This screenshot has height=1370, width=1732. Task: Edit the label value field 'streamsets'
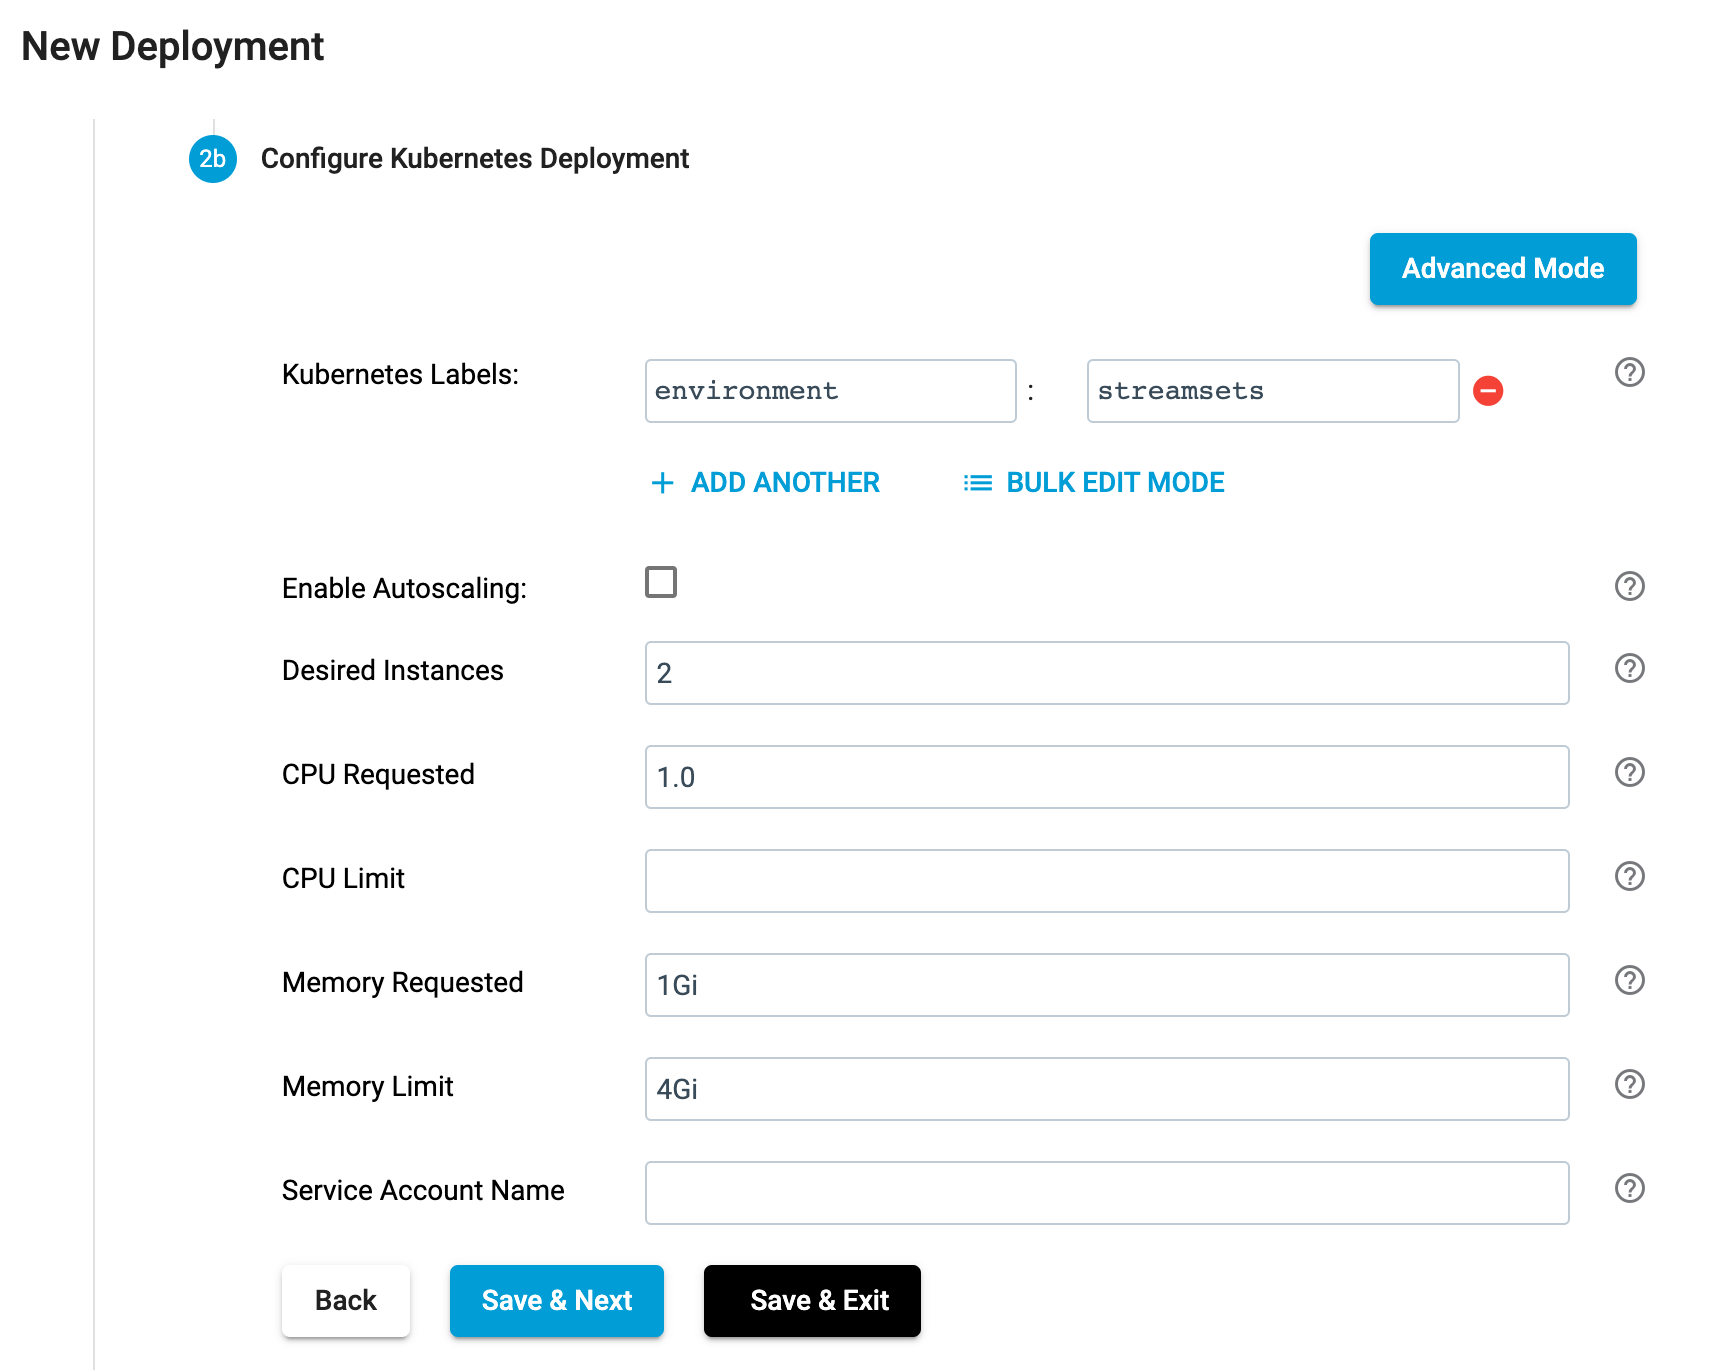tap(1273, 391)
